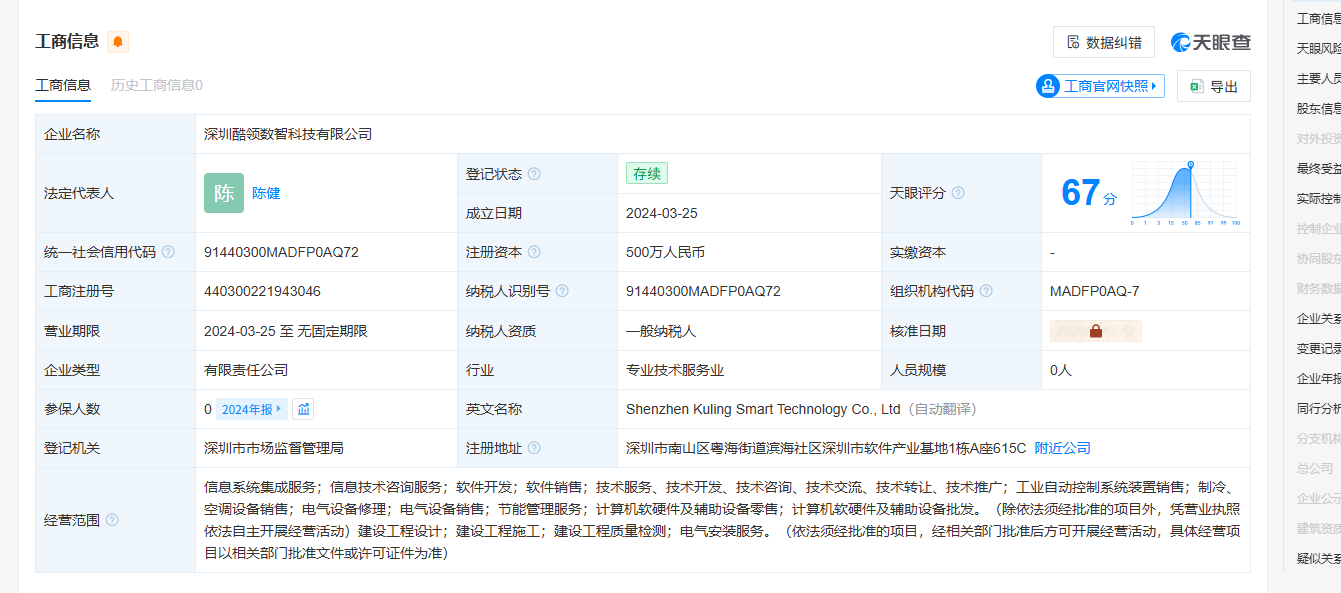The width and height of the screenshot is (1341, 593).
Task: Click the 天眼评分 help icon
Action: (x=958, y=193)
